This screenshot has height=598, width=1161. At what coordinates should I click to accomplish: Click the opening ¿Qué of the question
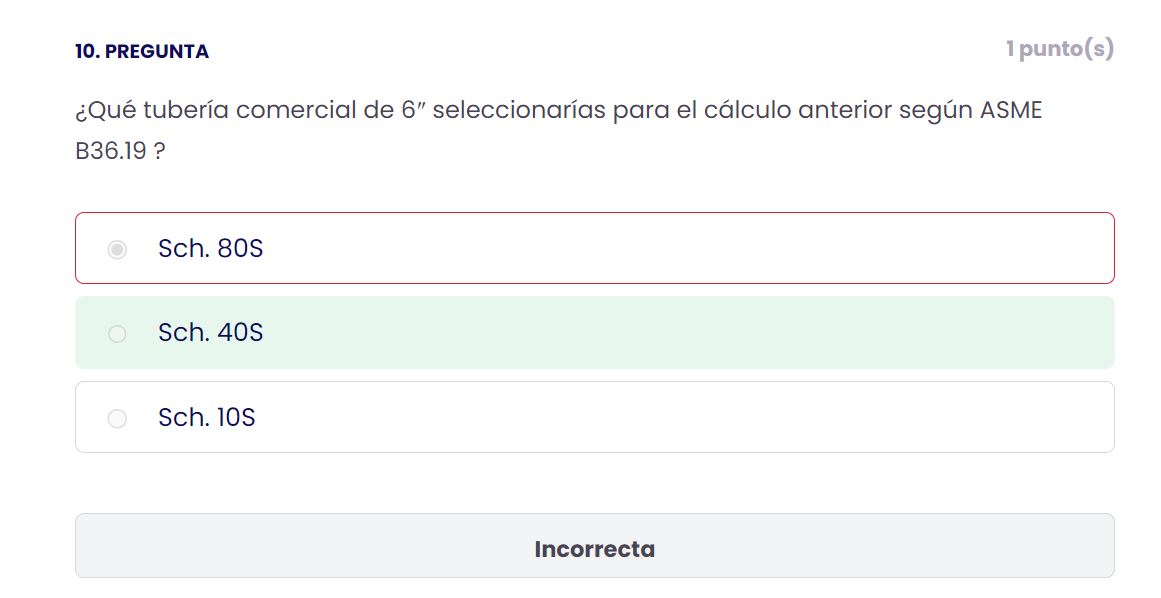pos(106,111)
